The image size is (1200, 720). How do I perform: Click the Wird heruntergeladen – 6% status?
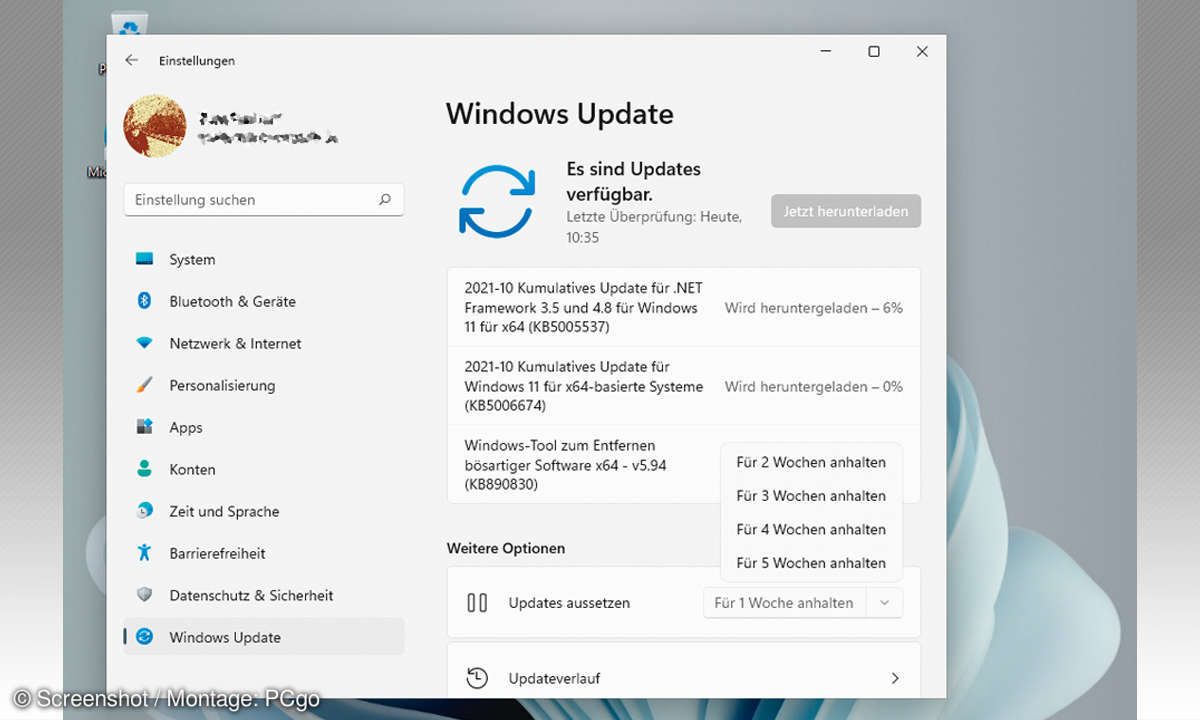click(814, 308)
